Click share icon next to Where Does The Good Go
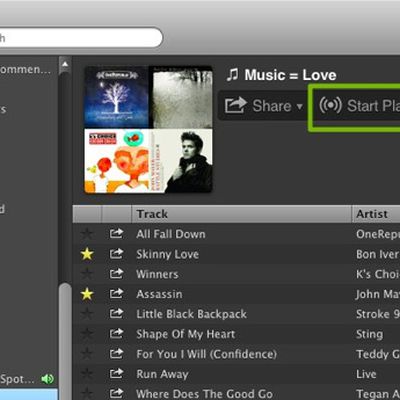 116,393
